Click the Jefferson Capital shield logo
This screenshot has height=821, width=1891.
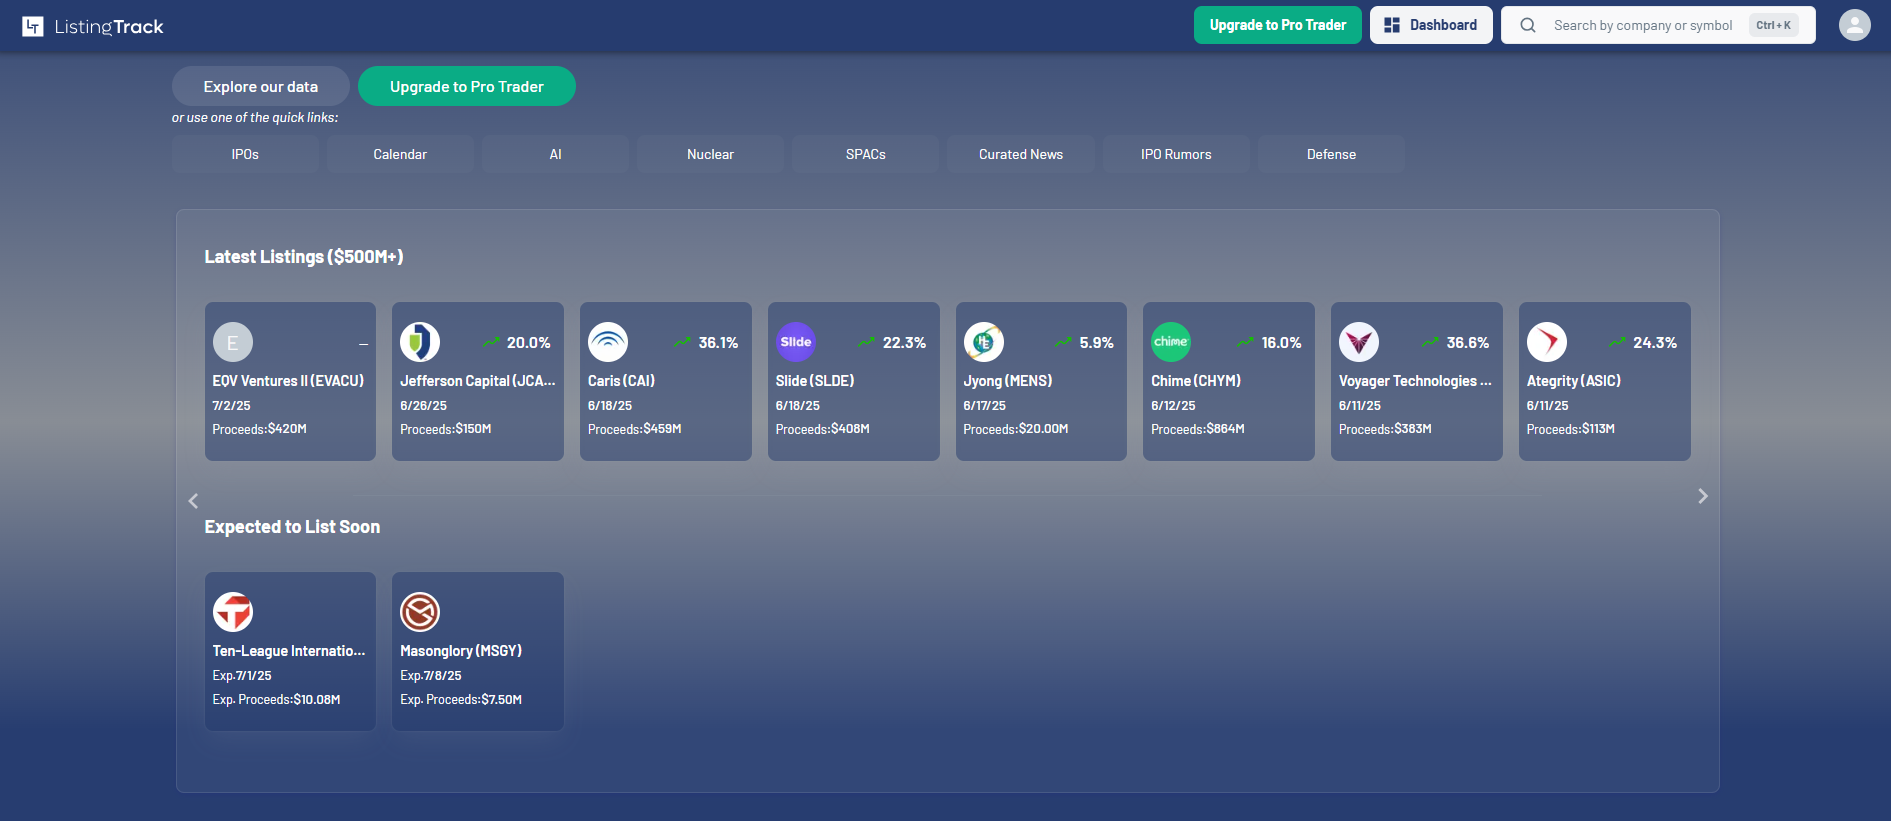(x=420, y=342)
